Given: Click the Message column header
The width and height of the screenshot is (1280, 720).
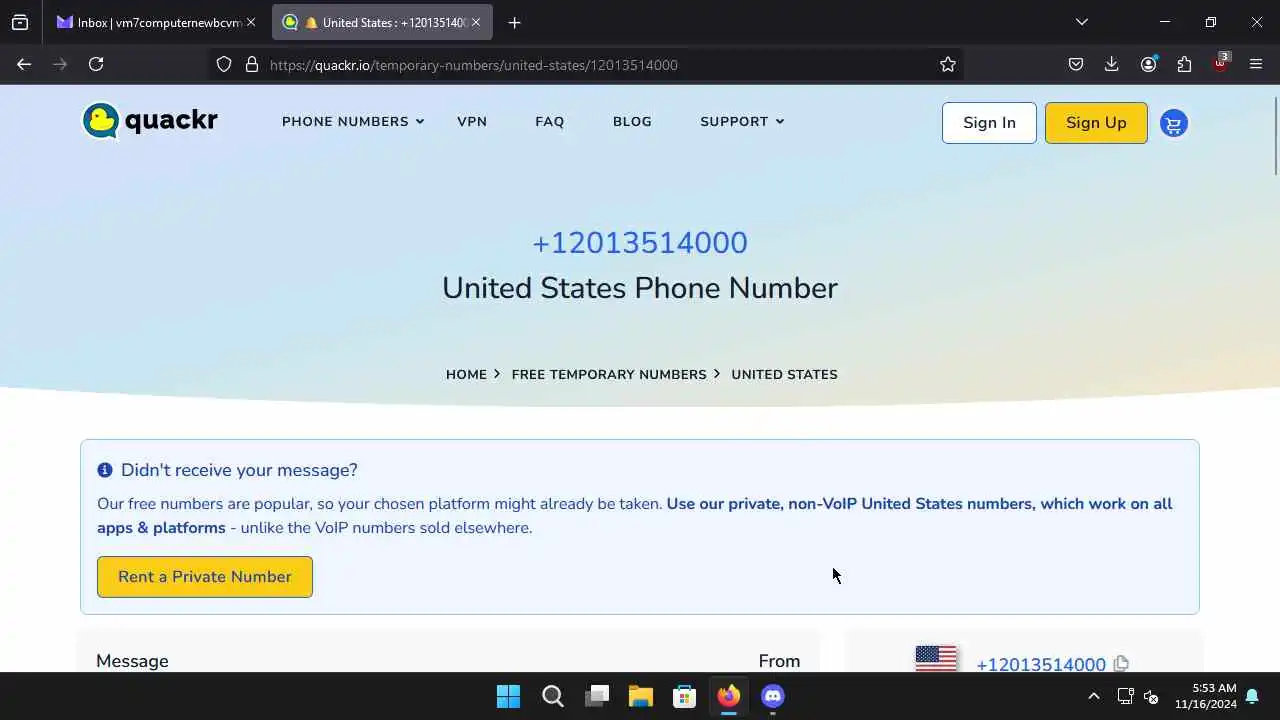Looking at the screenshot, I should tap(132, 661).
